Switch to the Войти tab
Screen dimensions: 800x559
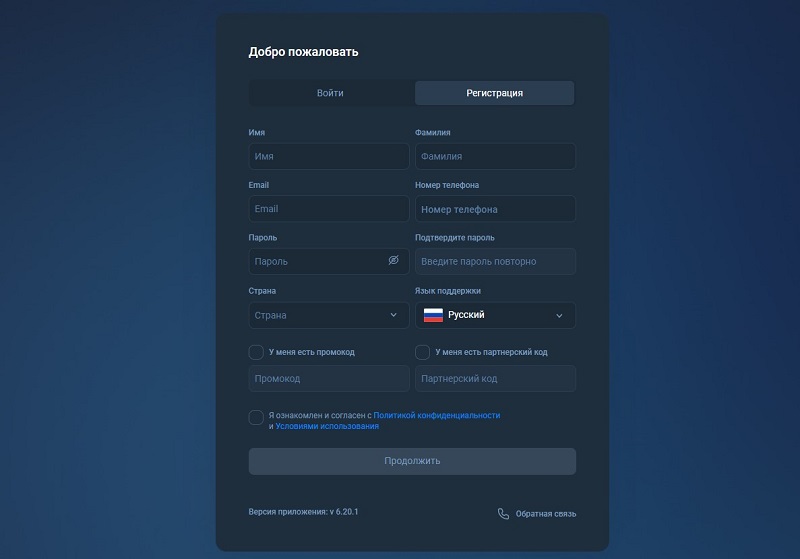click(330, 93)
